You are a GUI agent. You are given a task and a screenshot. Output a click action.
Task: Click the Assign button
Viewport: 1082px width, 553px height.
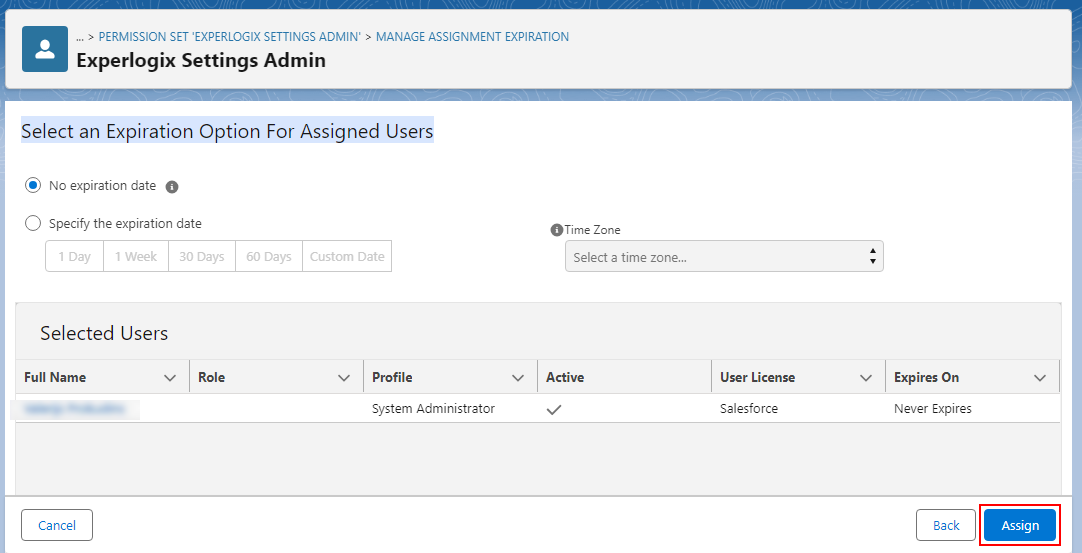pyautogui.click(x=1021, y=525)
